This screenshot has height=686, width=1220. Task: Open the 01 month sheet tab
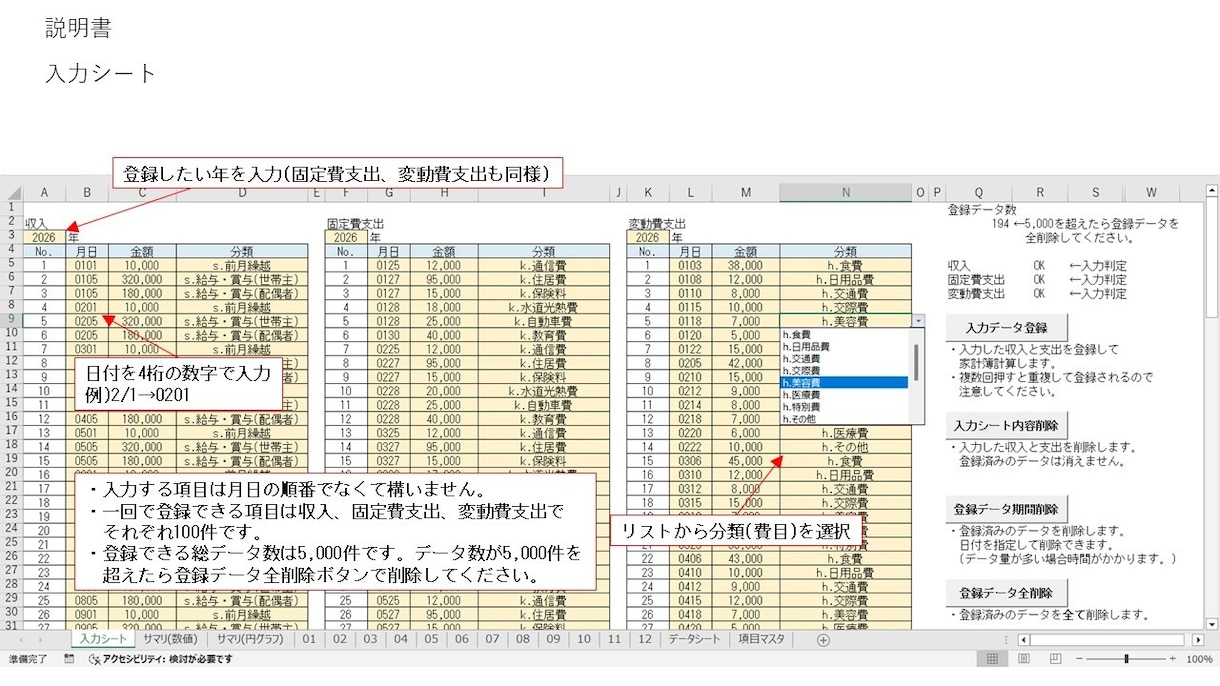pos(308,639)
